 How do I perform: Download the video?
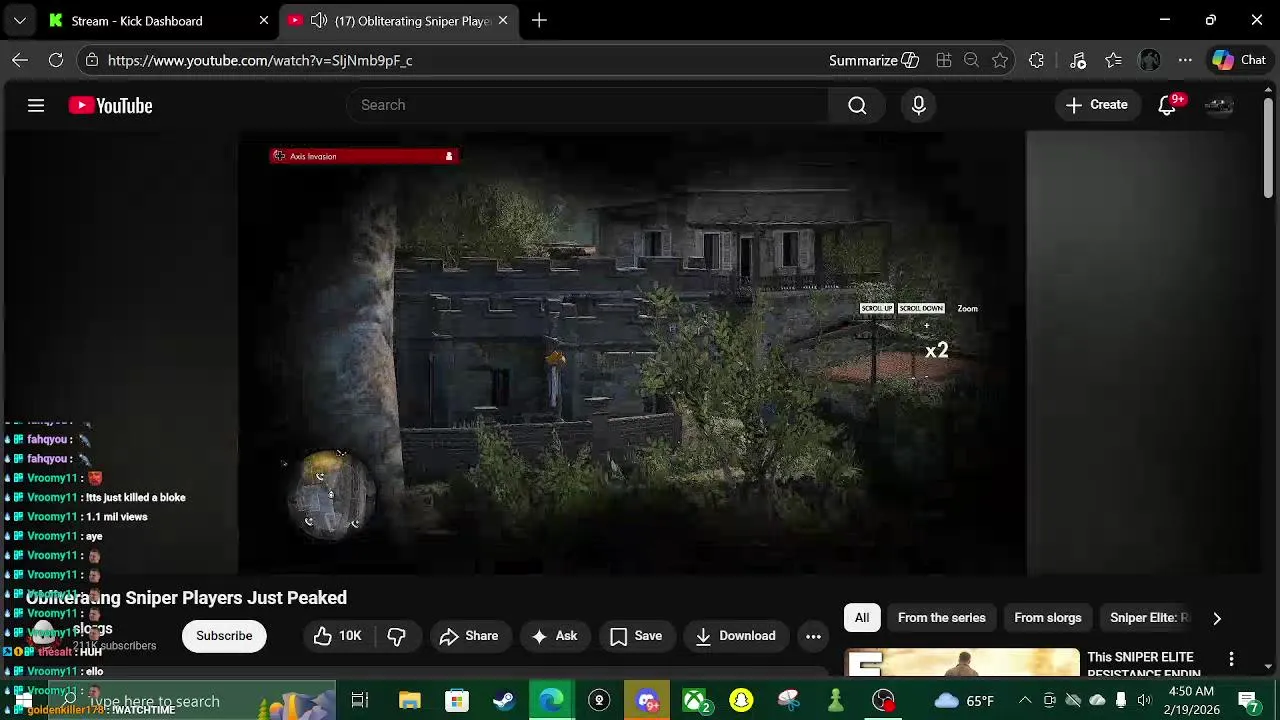(x=735, y=636)
